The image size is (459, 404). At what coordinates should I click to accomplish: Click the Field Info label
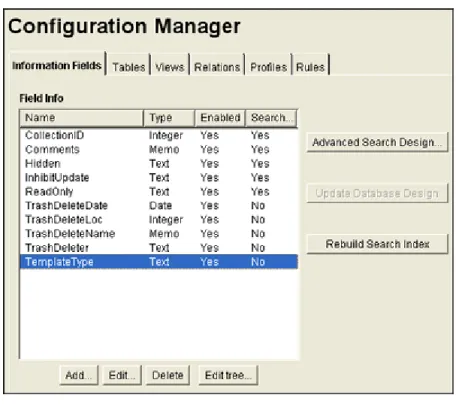(41, 98)
